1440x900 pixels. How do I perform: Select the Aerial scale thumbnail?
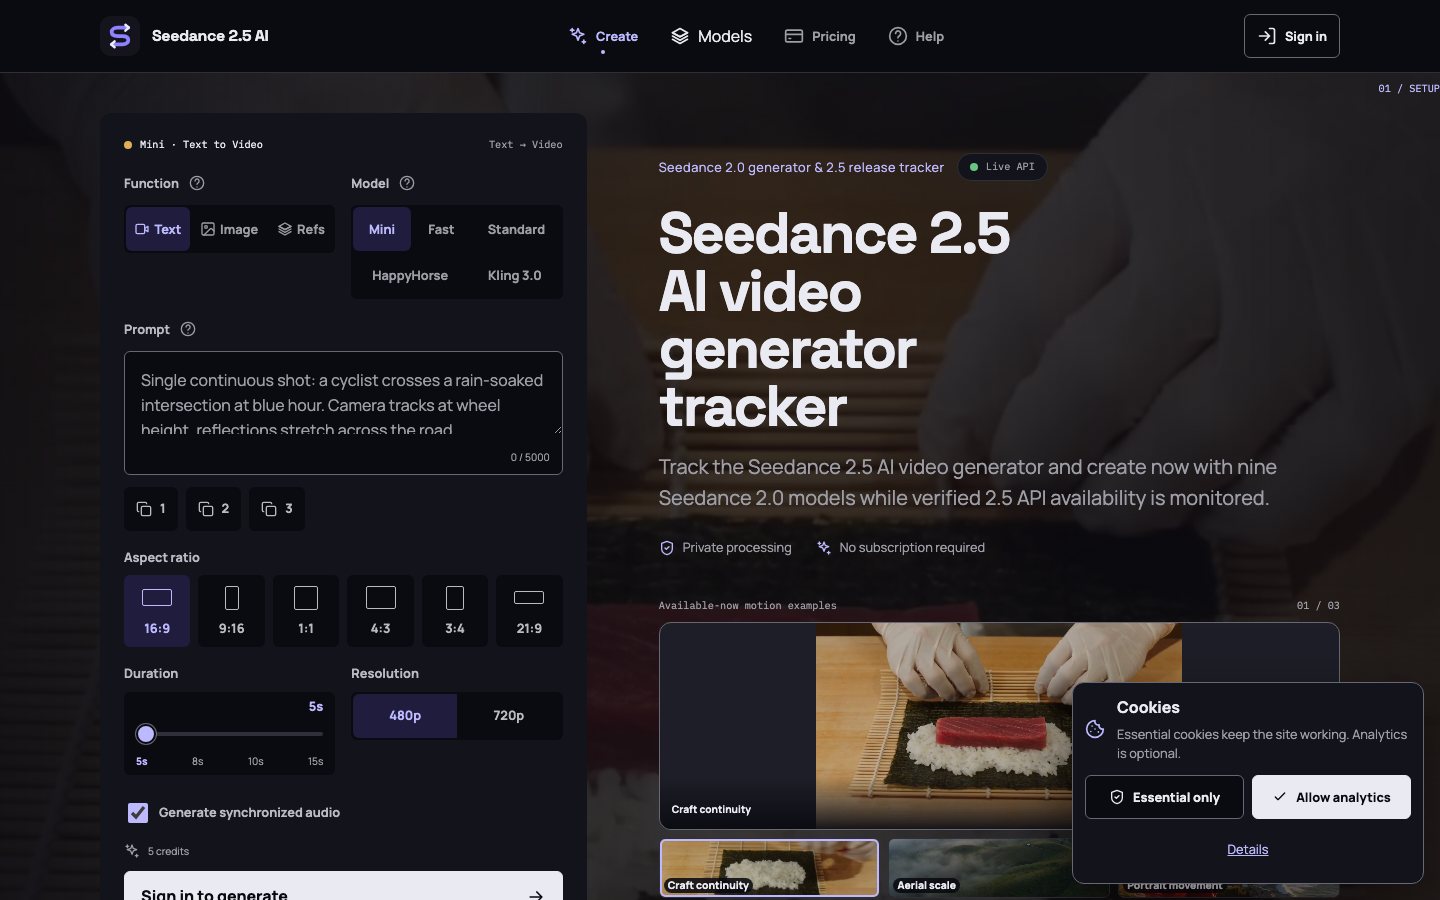(998, 868)
